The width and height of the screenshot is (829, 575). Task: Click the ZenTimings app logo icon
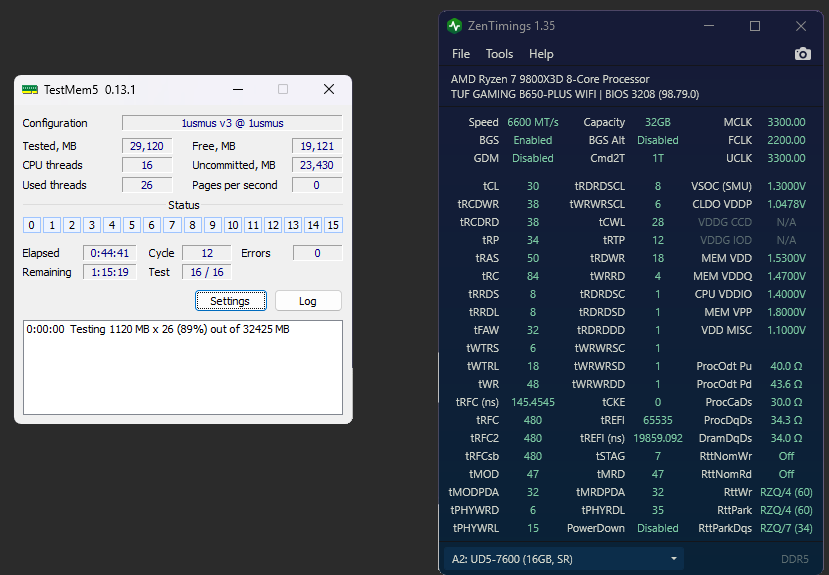(x=454, y=26)
